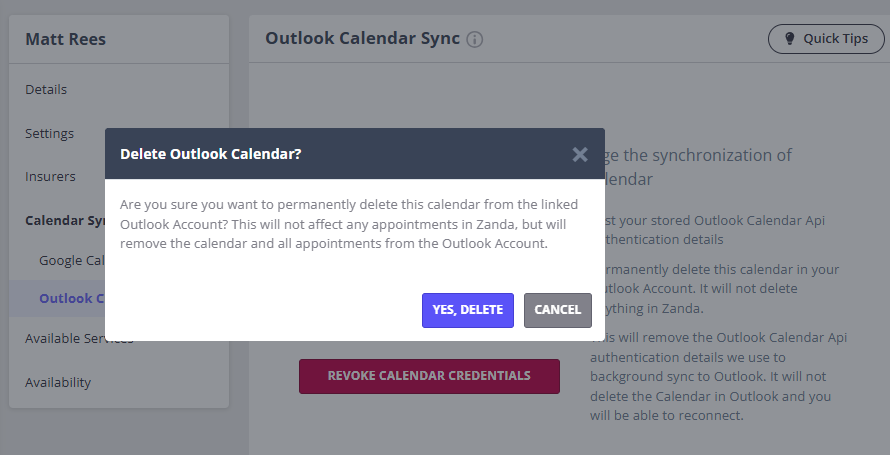Open the Details sidebar item
Screen dimensions: 890x455
tap(46, 90)
